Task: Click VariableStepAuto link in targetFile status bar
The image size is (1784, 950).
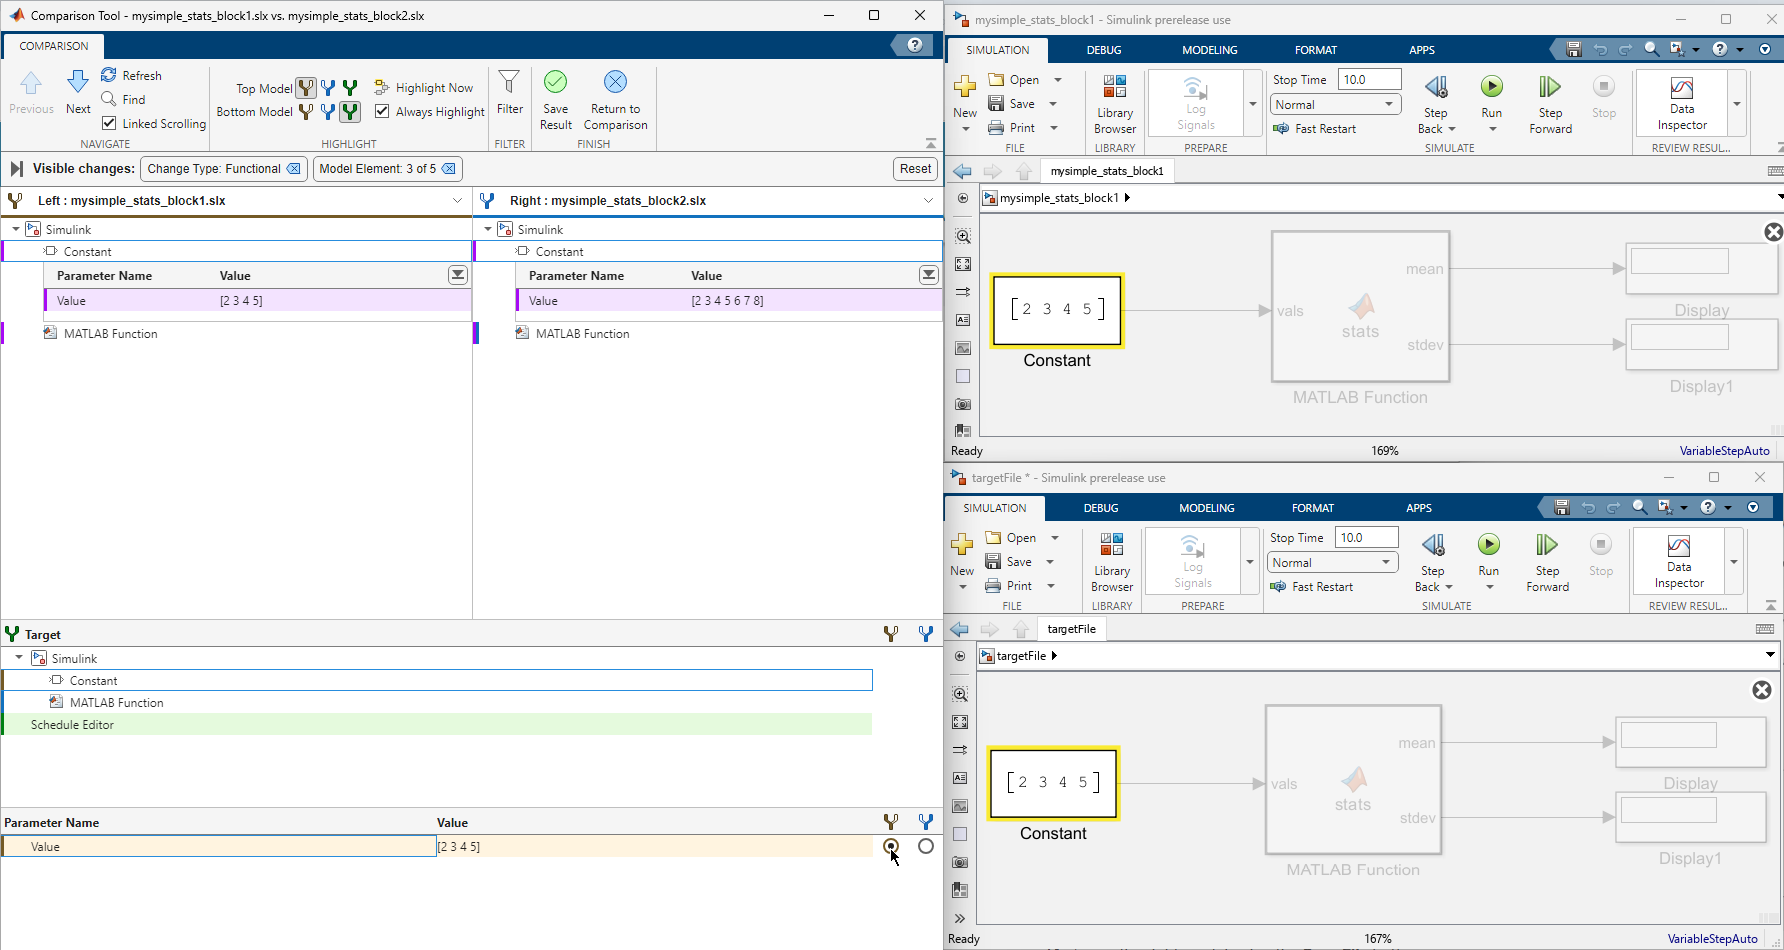Action: click(x=1713, y=939)
